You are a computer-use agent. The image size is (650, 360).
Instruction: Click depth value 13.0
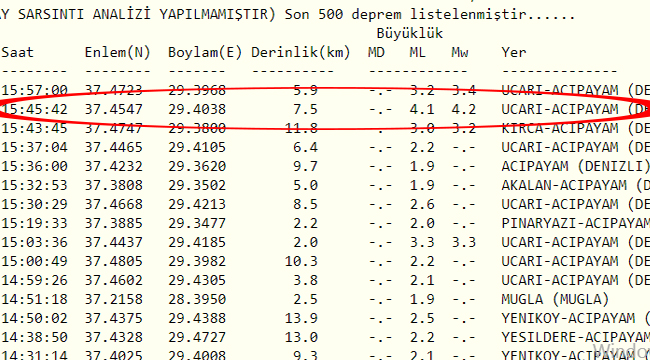click(301, 337)
